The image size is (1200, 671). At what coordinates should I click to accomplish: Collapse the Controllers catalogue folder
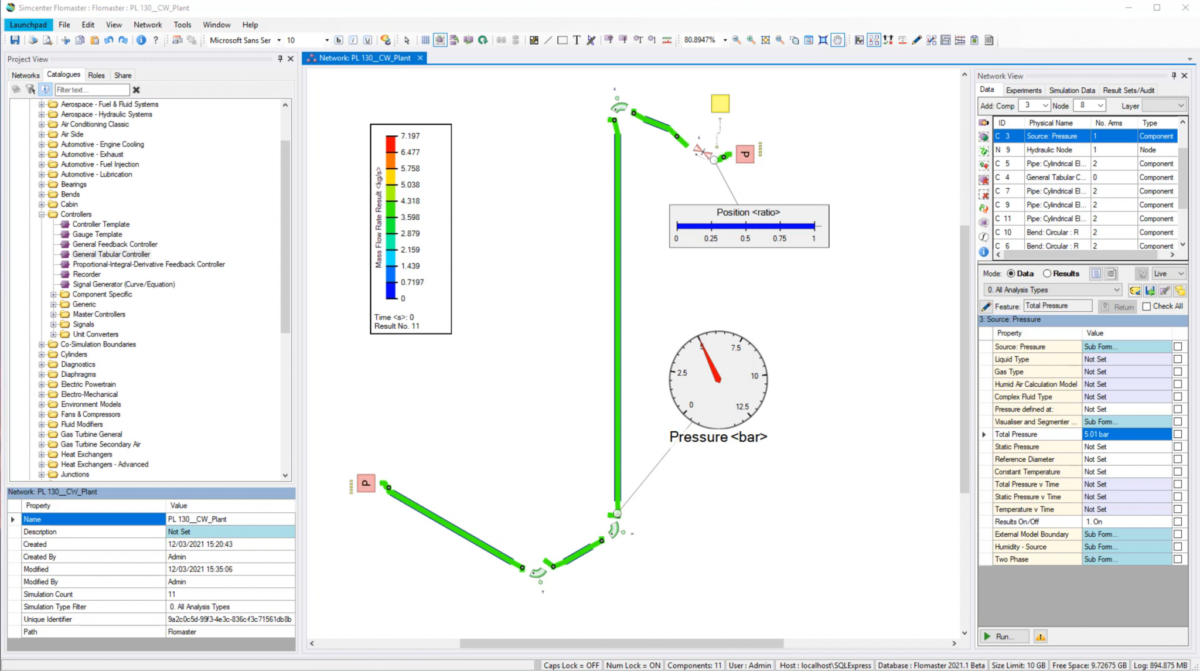click(x=42, y=214)
